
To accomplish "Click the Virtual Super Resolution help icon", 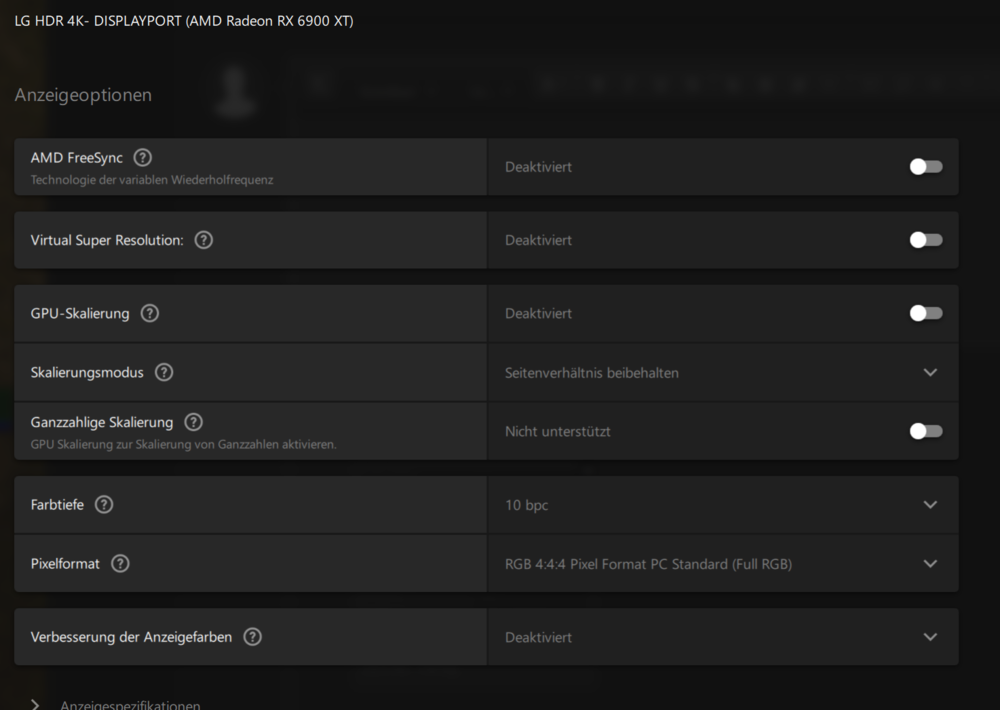I will [x=204, y=240].
